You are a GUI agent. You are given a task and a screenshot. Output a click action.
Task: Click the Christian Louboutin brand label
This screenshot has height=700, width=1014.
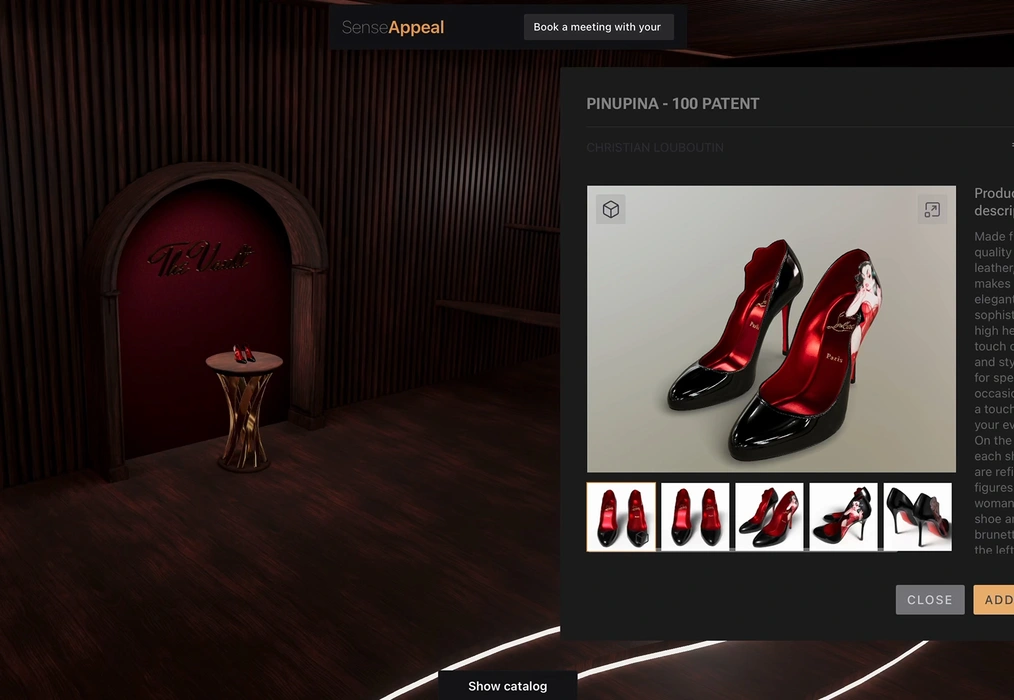655,148
